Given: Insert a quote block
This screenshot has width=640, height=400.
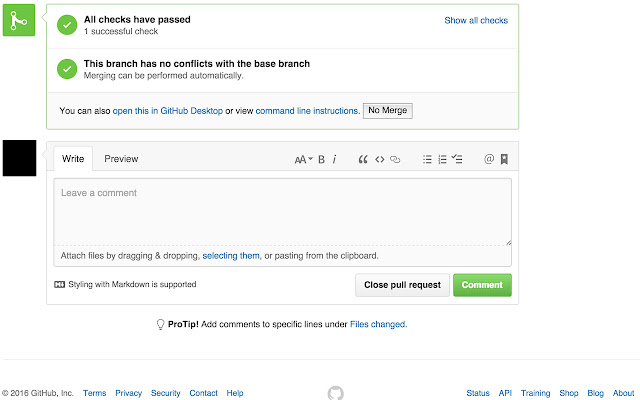Looking at the screenshot, I should (363, 159).
